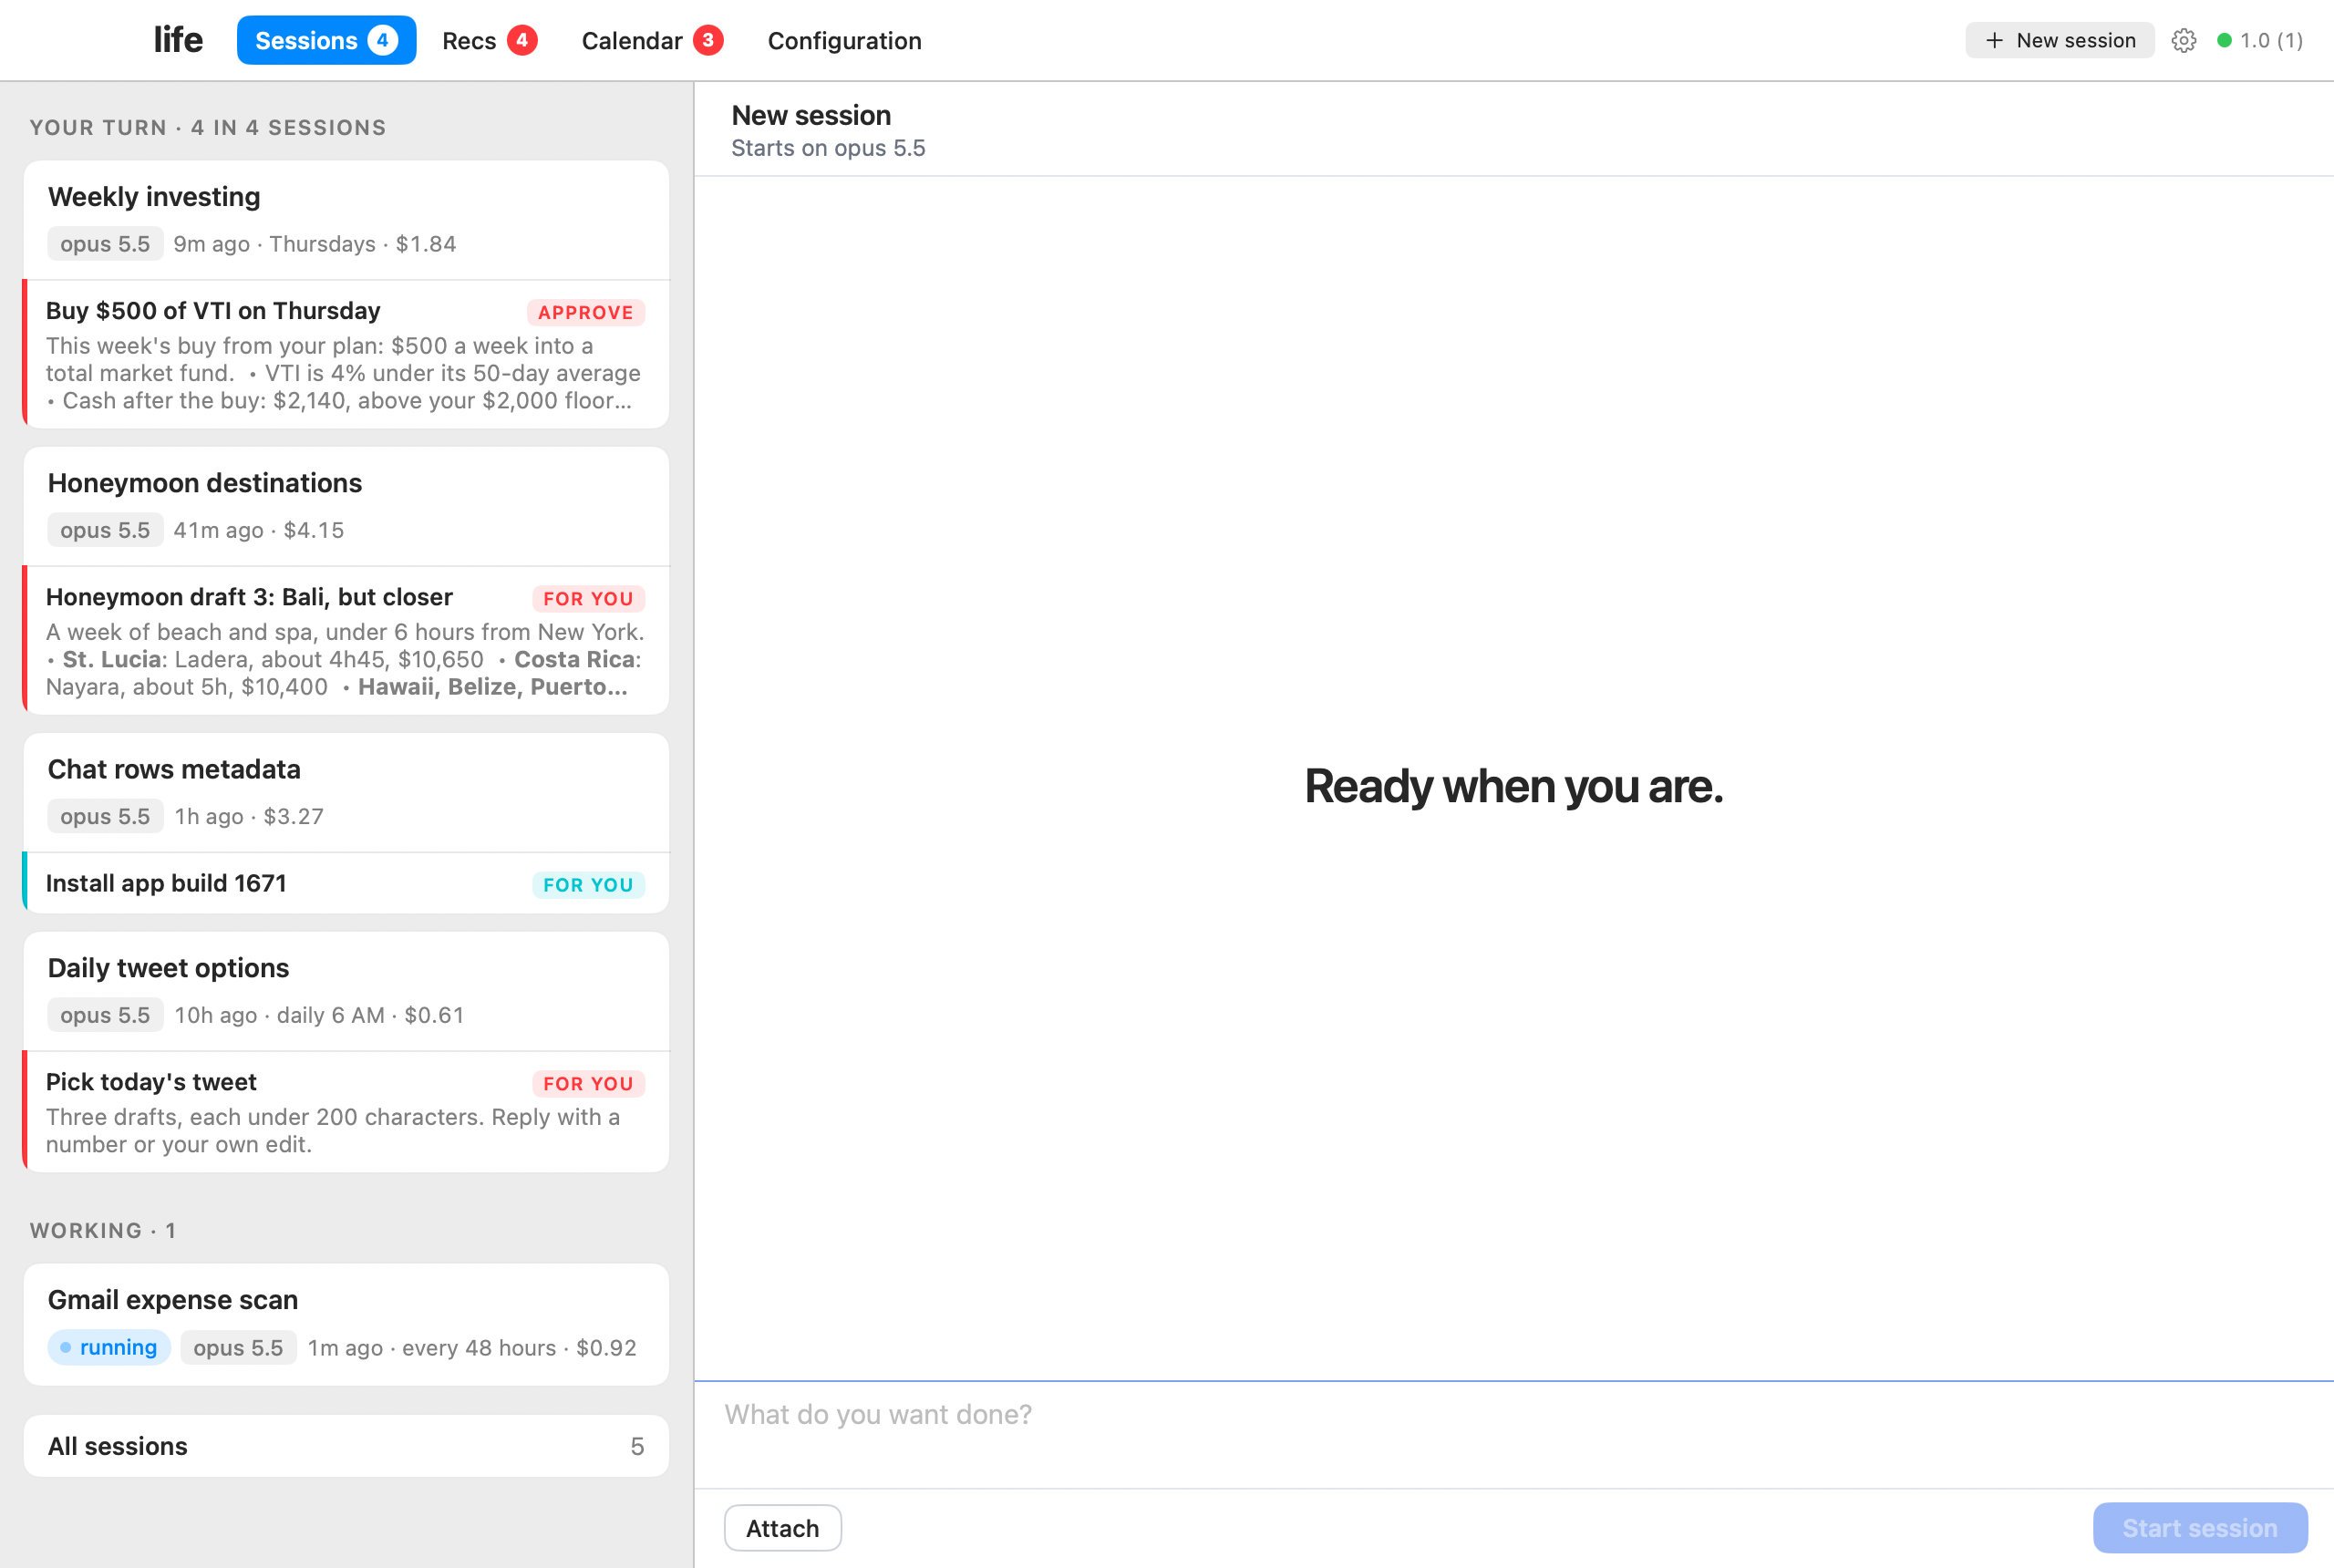
Task: Open the Daily tweet options session
Action: (346, 991)
